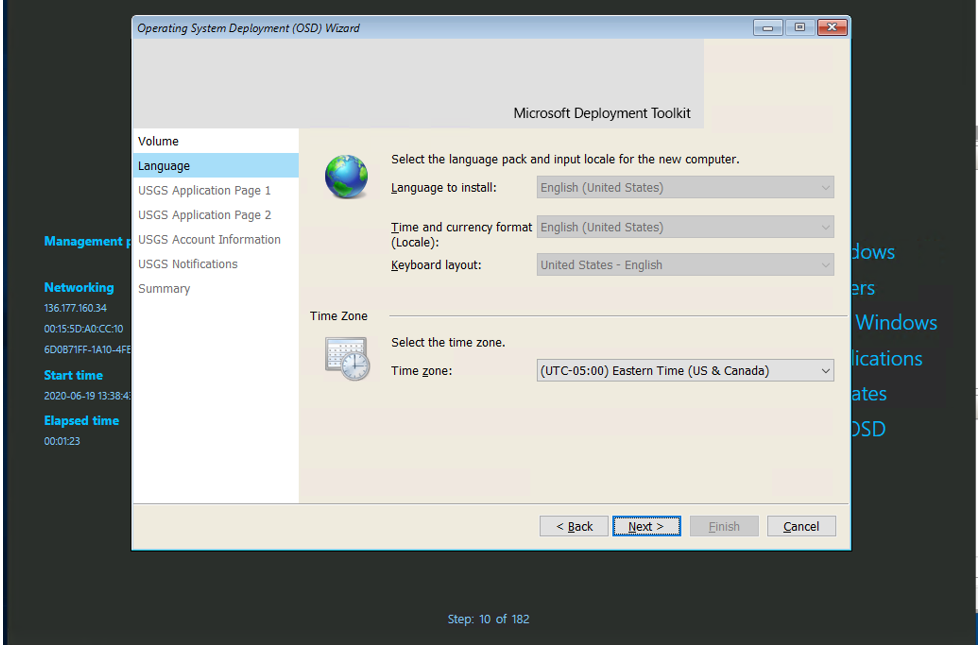Click MAC address 00:15:5D:A0:CC:10
The height and width of the screenshot is (646, 978).
pos(84,329)
